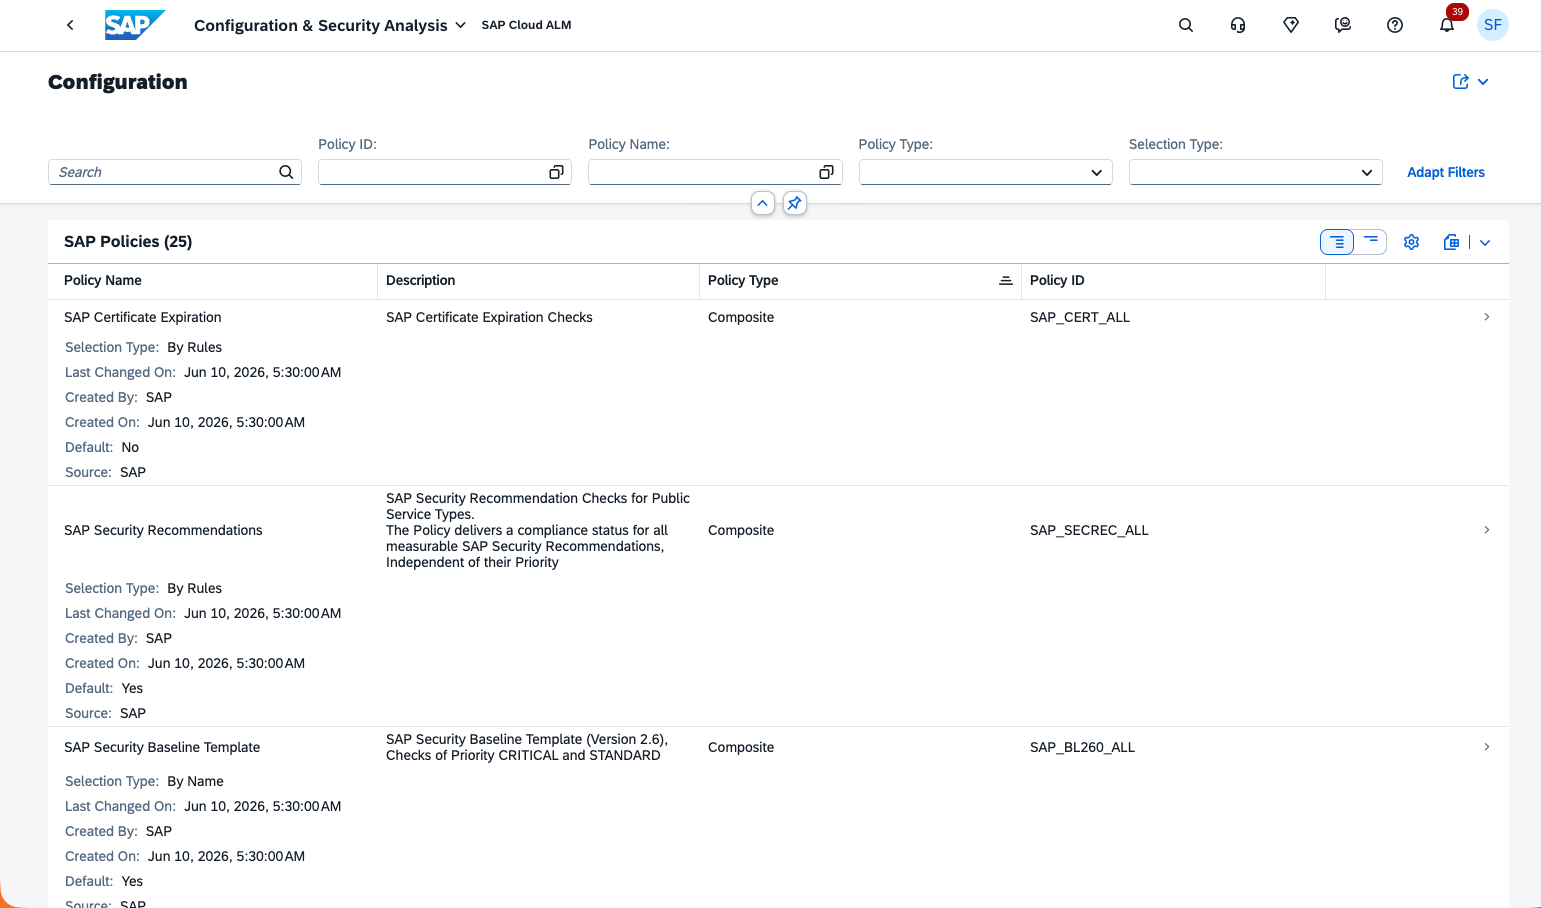Open table settings gear icon
The image size is (1541, 908).
click(x=1411, y=242)
